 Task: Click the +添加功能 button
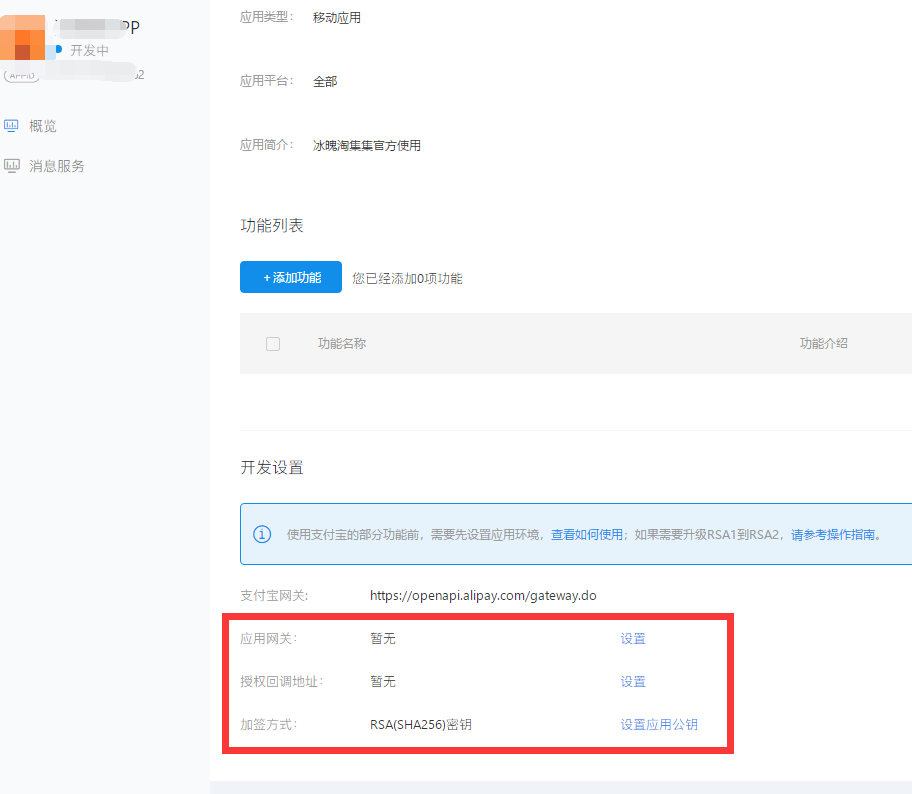tap(291, 277)
